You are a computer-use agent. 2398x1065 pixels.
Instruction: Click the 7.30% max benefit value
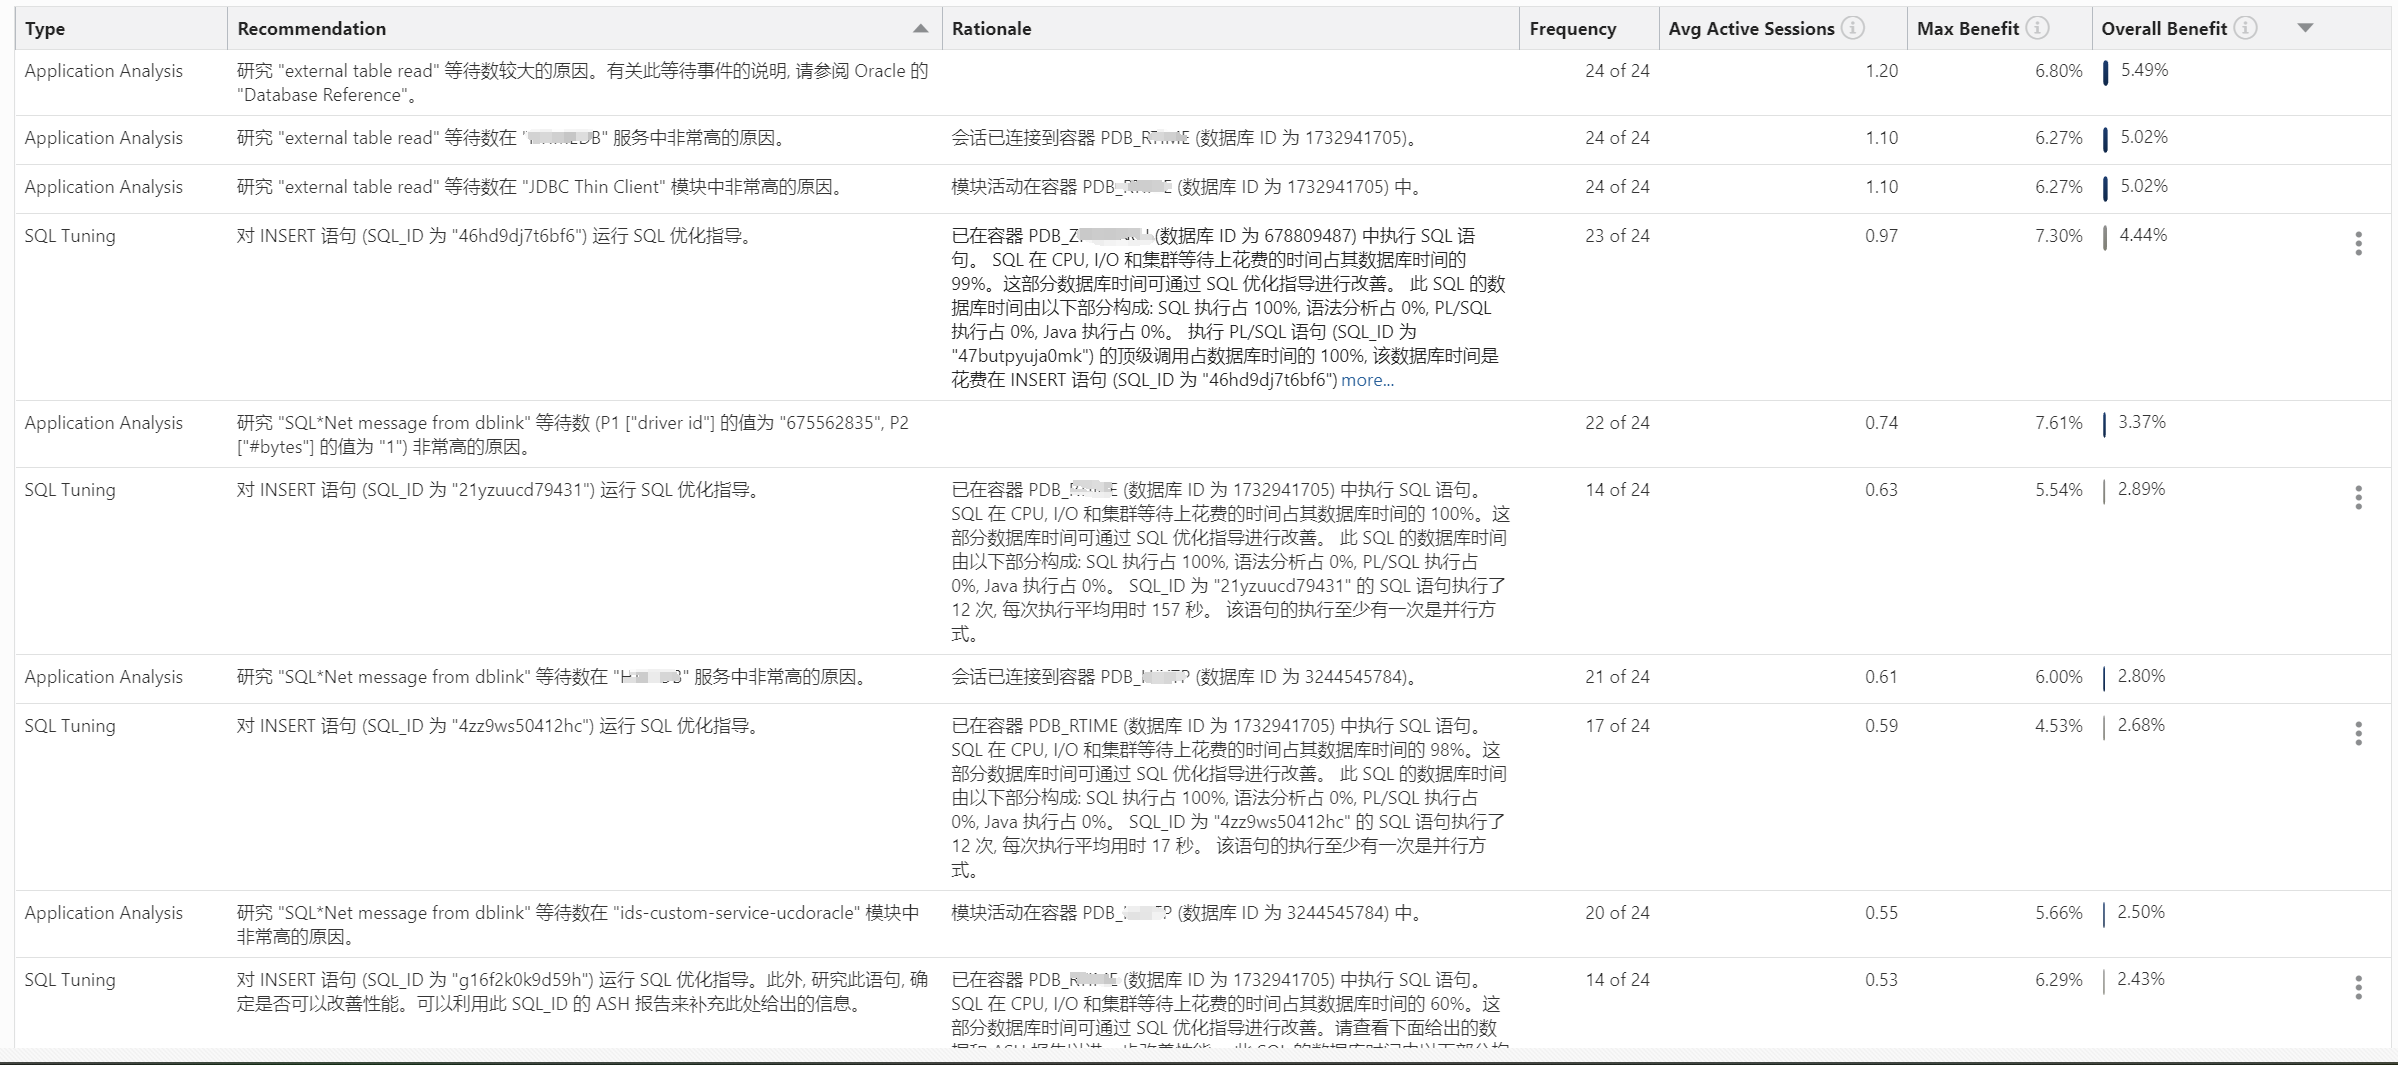coord(2059,236)
